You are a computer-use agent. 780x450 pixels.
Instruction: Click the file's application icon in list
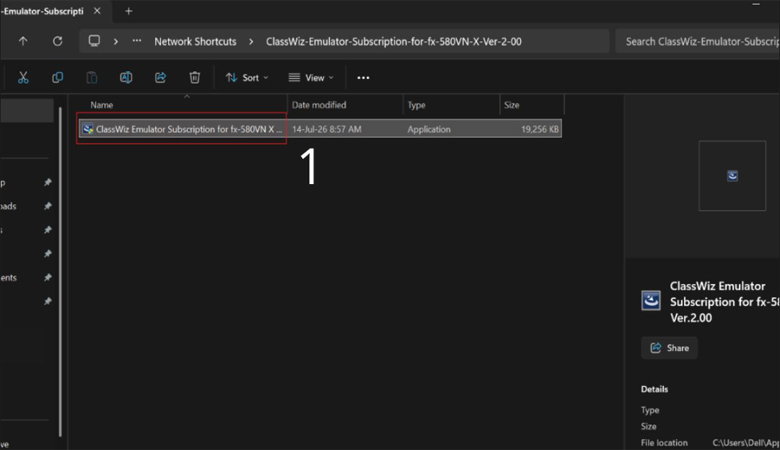[88, 129]
